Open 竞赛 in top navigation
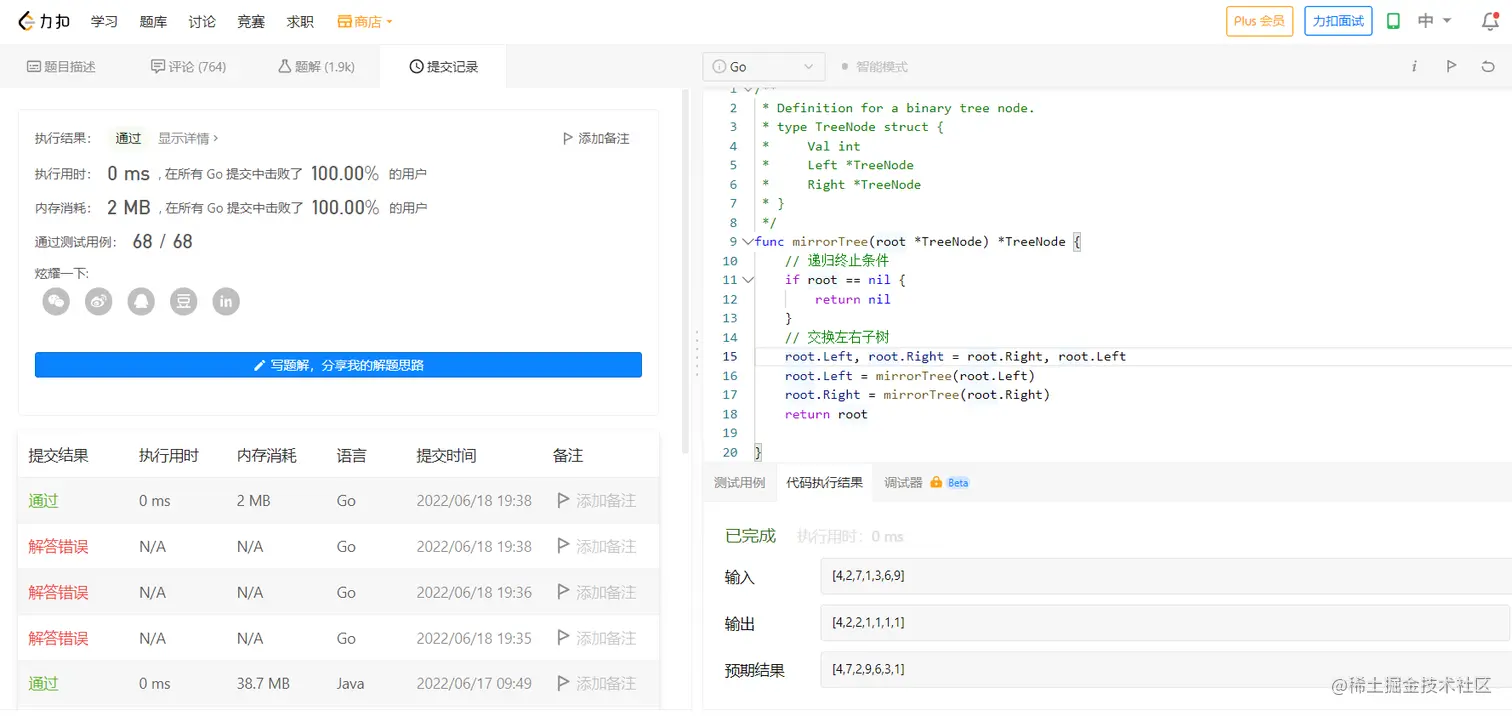The image size is (1512, 716). [251, 21]
